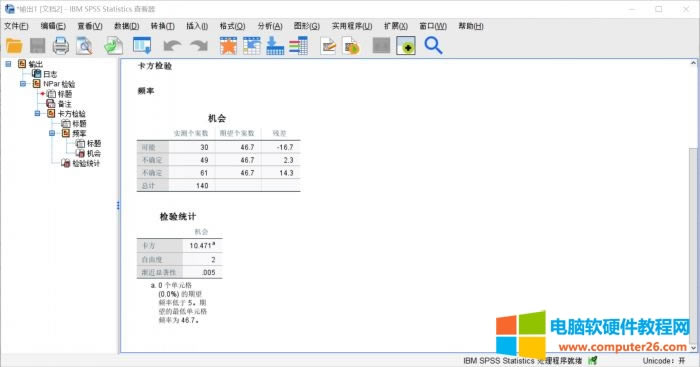Collapse the 卡方检验 tree node

(x=38, y=113)
